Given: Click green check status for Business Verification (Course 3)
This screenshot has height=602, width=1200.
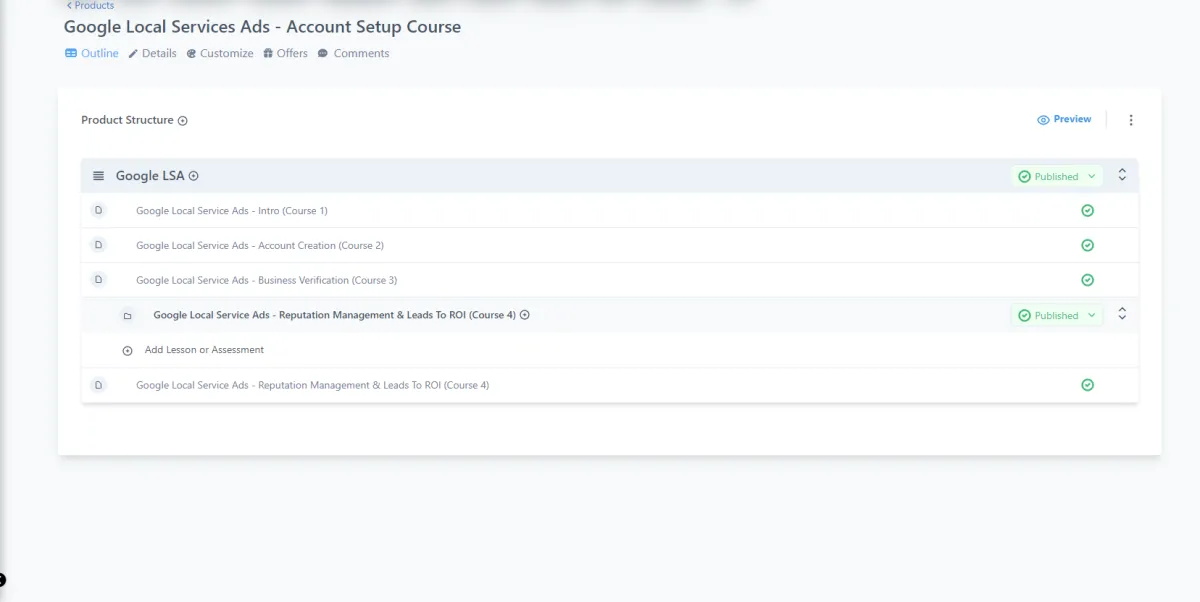Looking at the screenshot, I should 1087,280.
